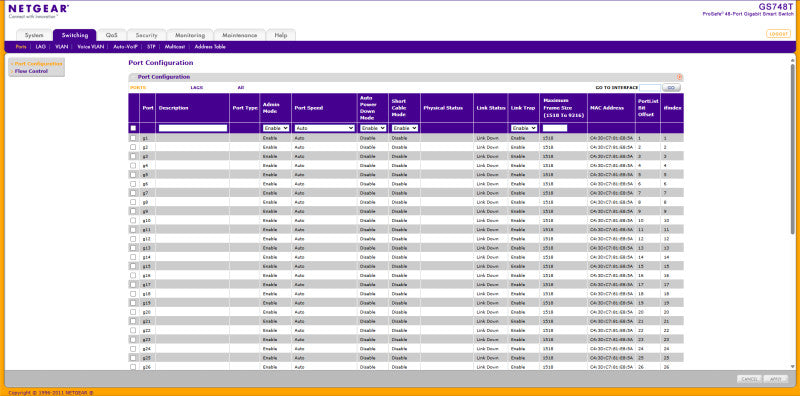Open the VLAN submenu
Screen dimensions: 800x396
(x=62, y=46)
